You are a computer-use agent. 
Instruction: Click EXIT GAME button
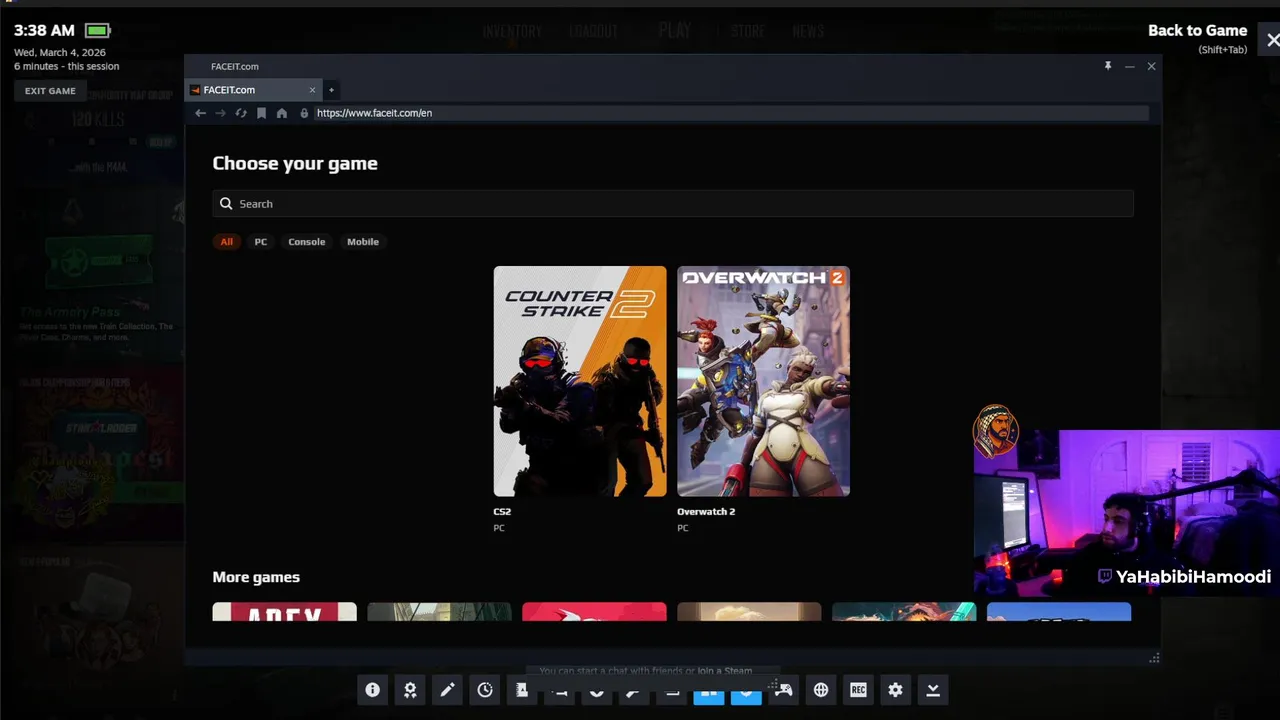pyautogui.click(x=50, y=91)
